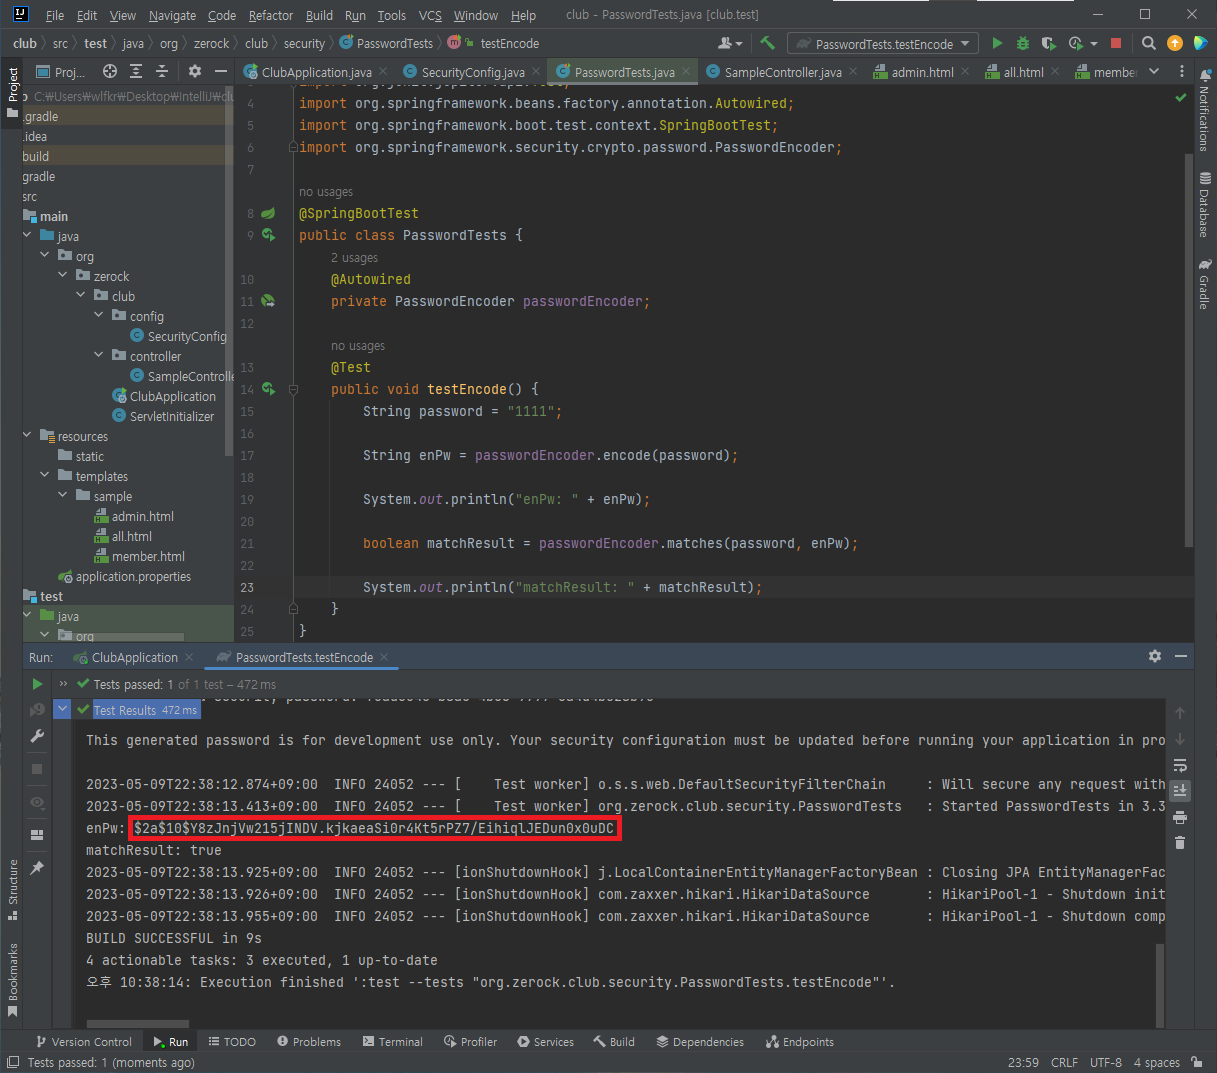Collapse the zerock package in the tree

[63, 275]
